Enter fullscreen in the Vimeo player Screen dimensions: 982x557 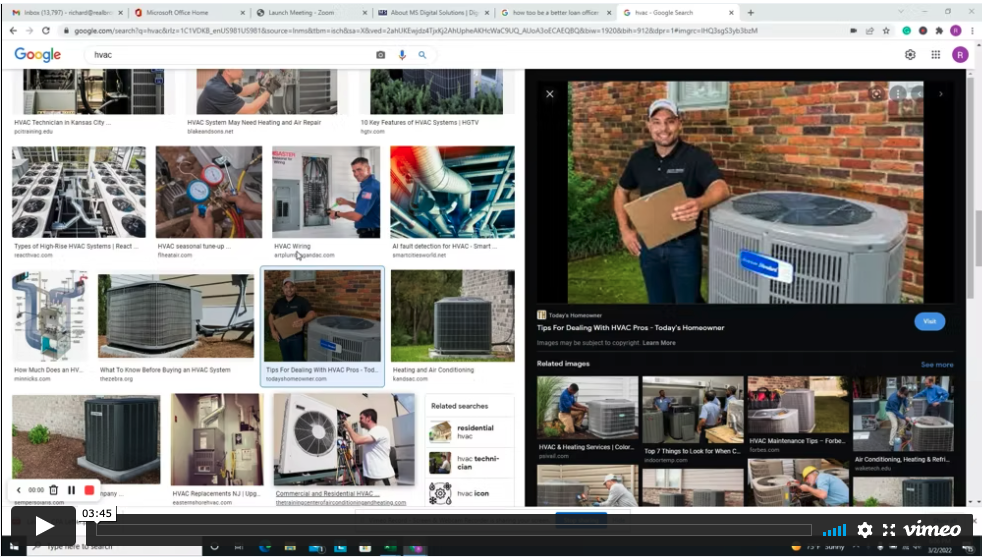coord(888,530)
